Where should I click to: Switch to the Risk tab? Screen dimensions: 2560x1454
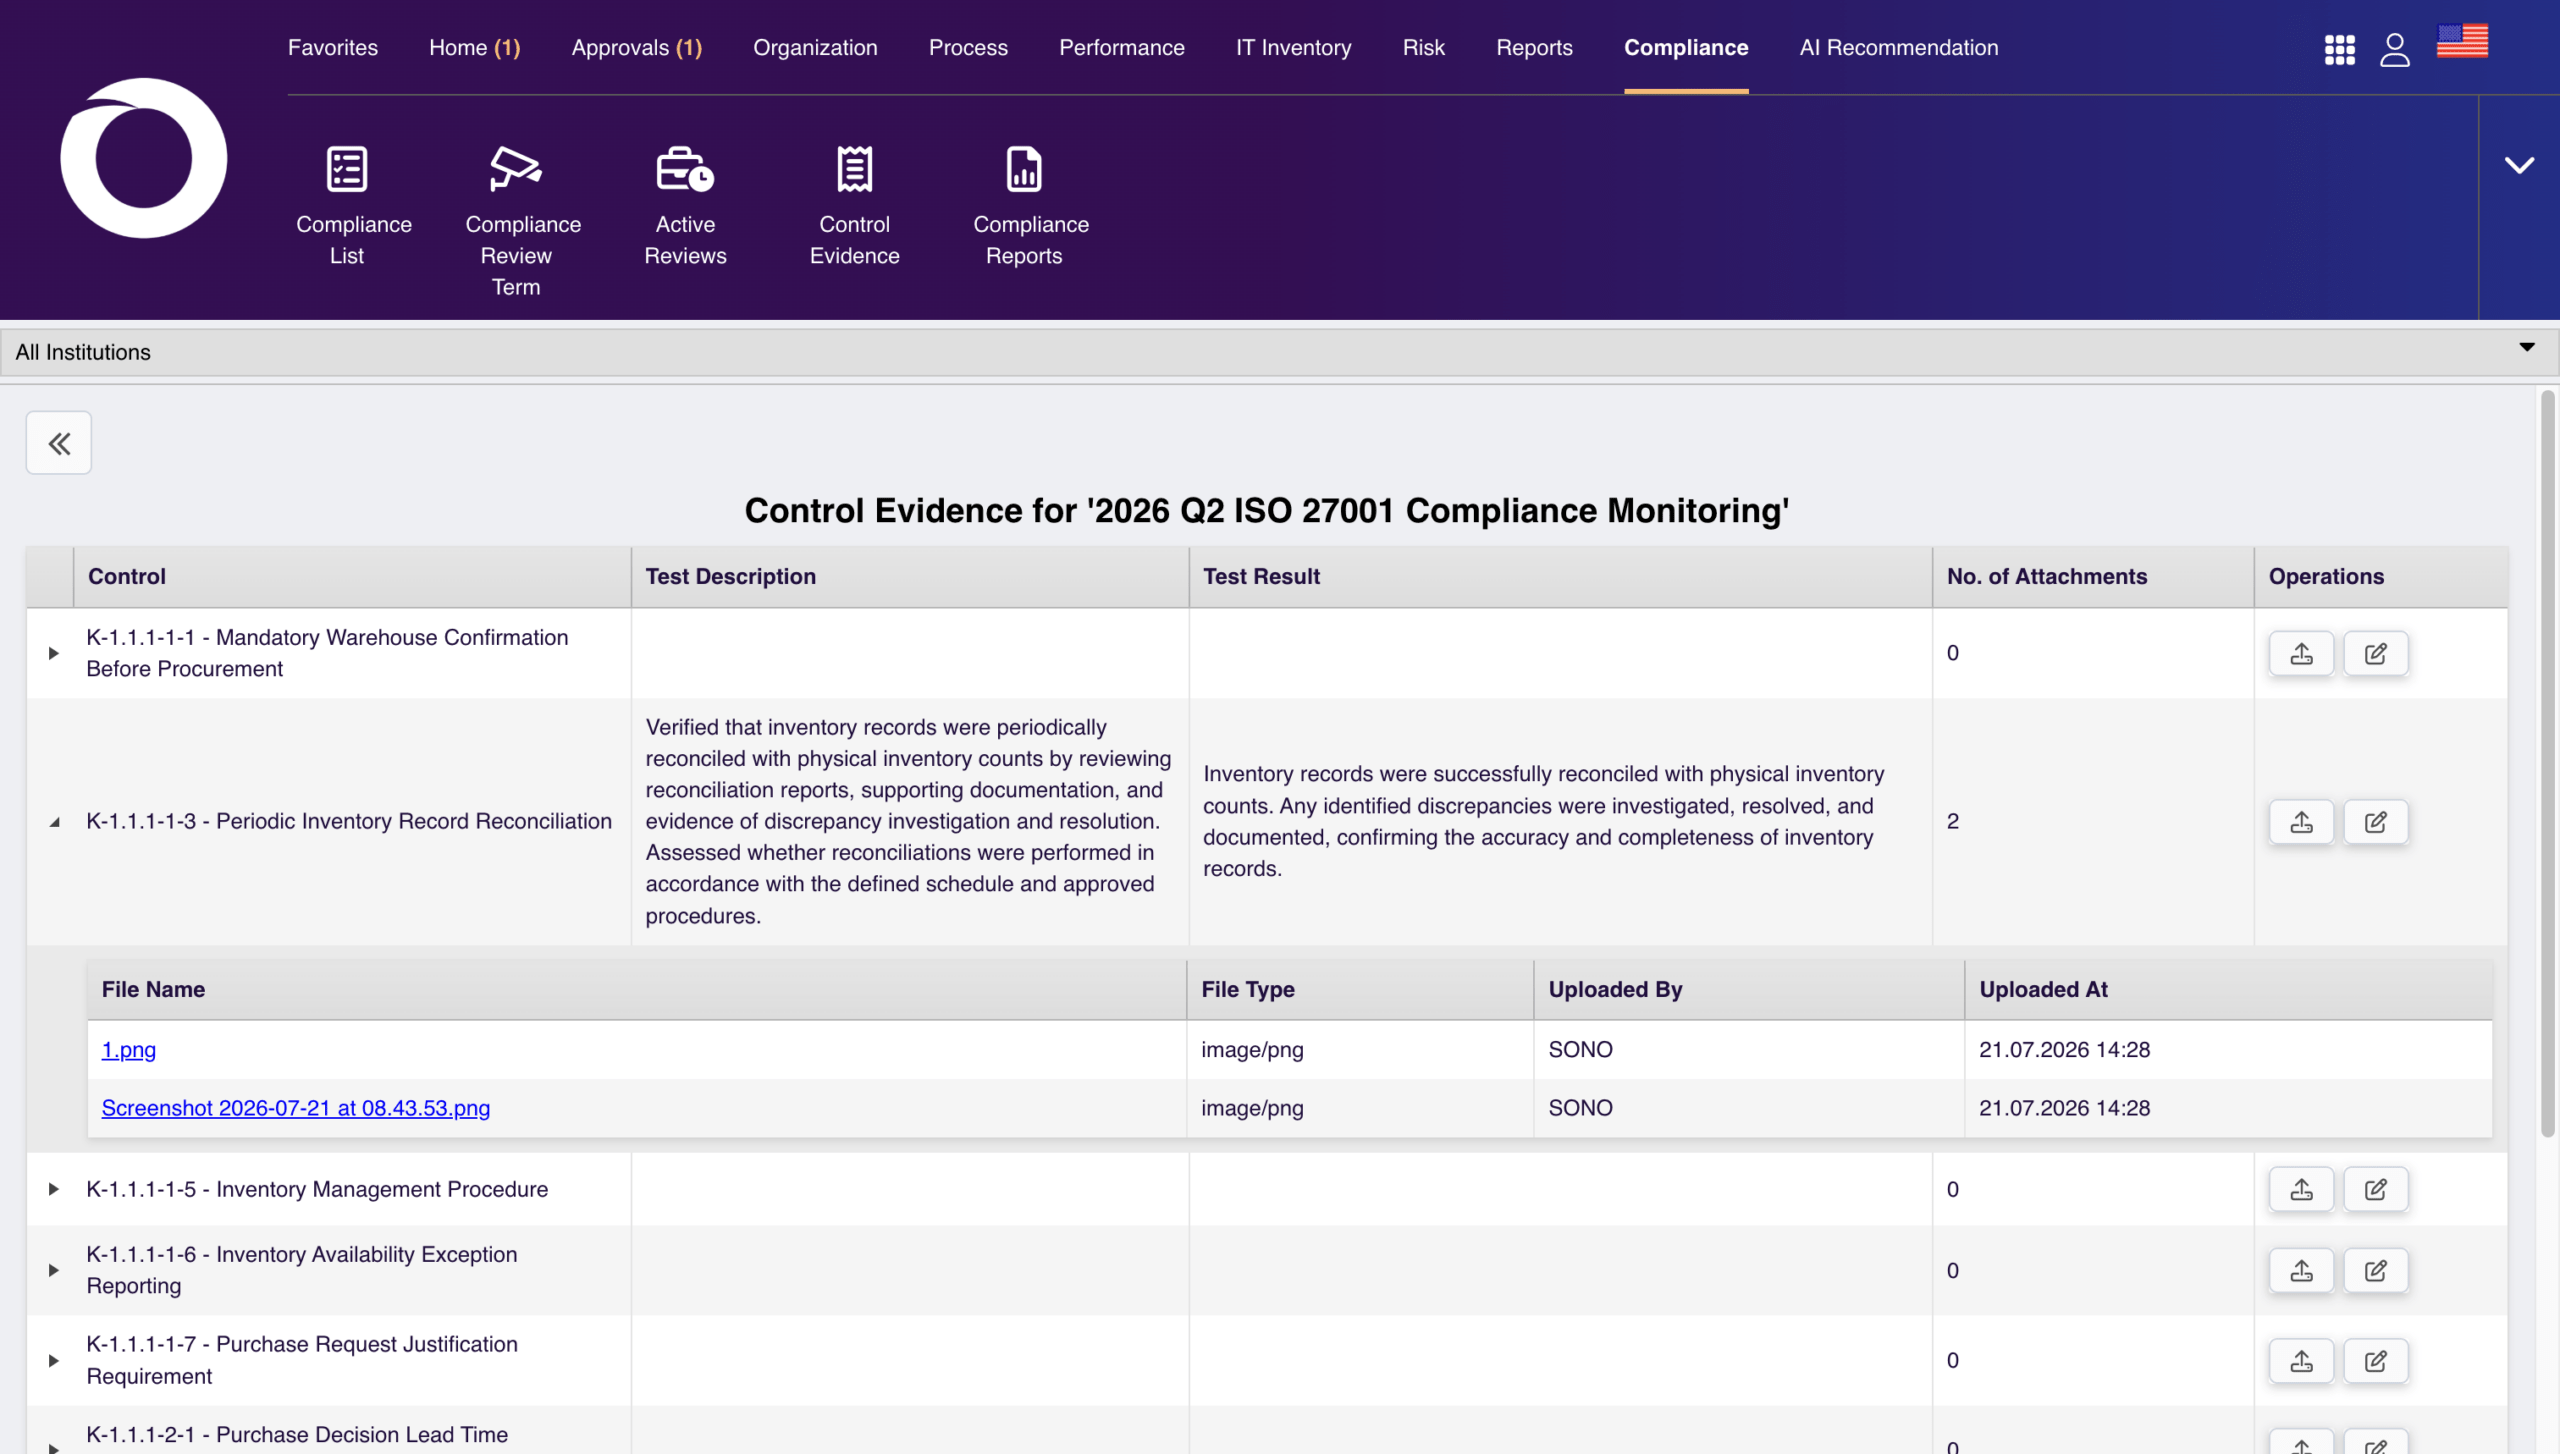pyautogui.click(x=1424, y=47)
